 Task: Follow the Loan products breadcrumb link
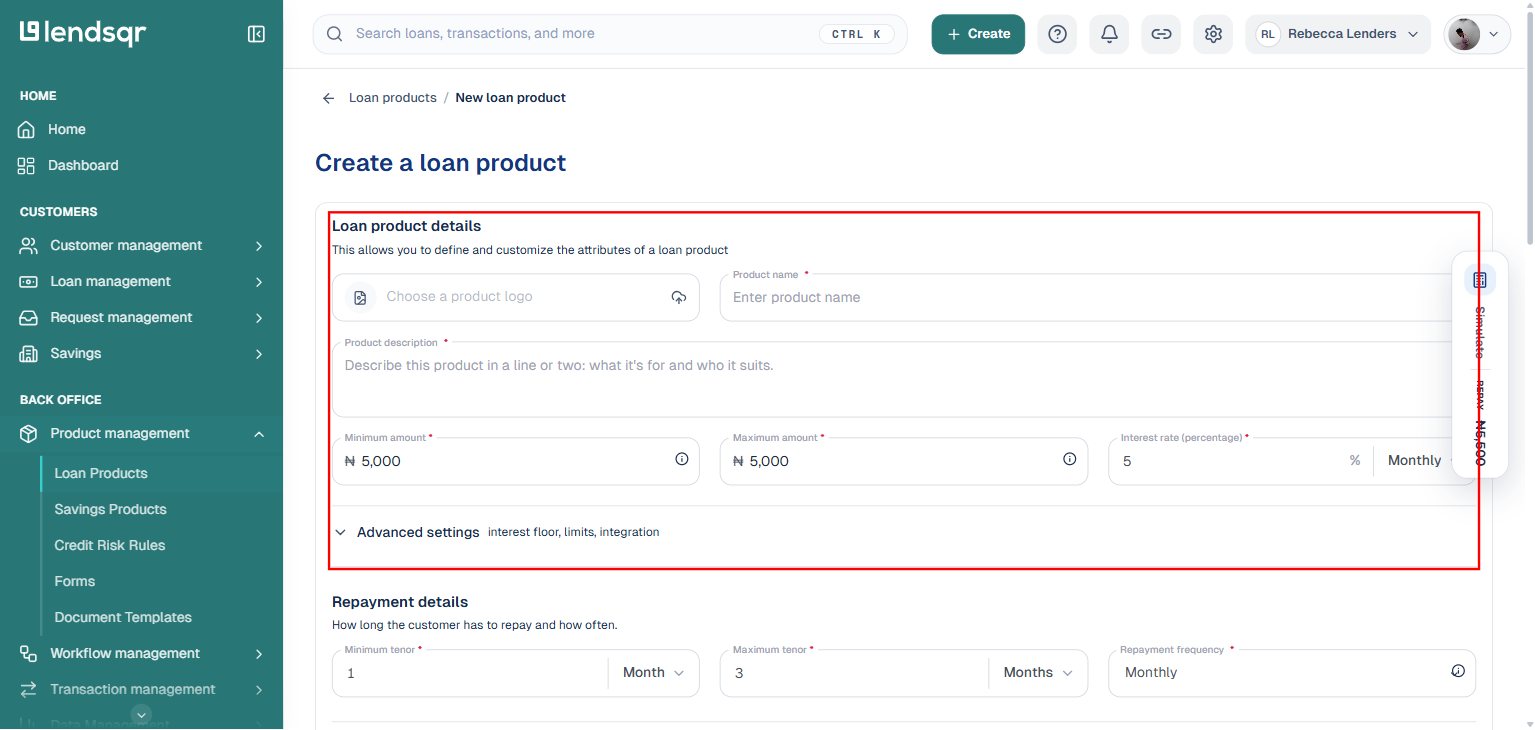click(393, 98)
